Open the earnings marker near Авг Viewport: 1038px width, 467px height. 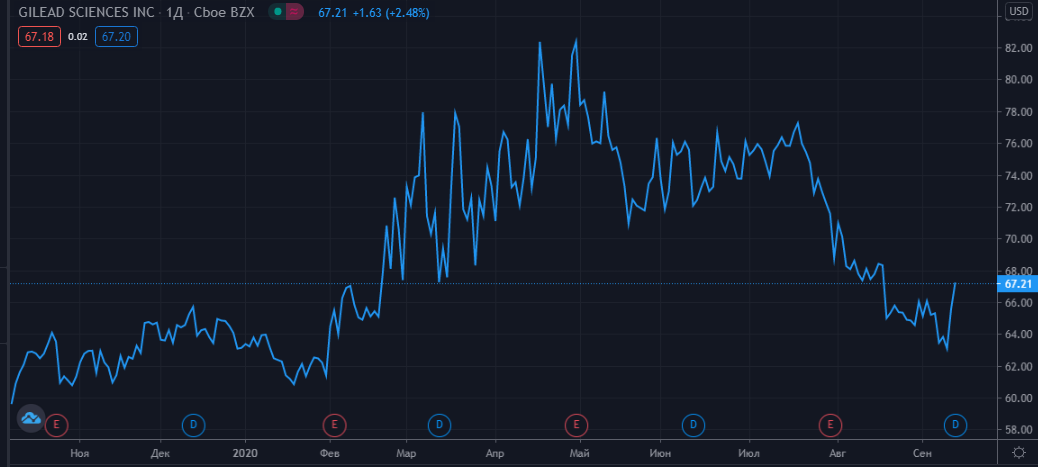point(830,424)
